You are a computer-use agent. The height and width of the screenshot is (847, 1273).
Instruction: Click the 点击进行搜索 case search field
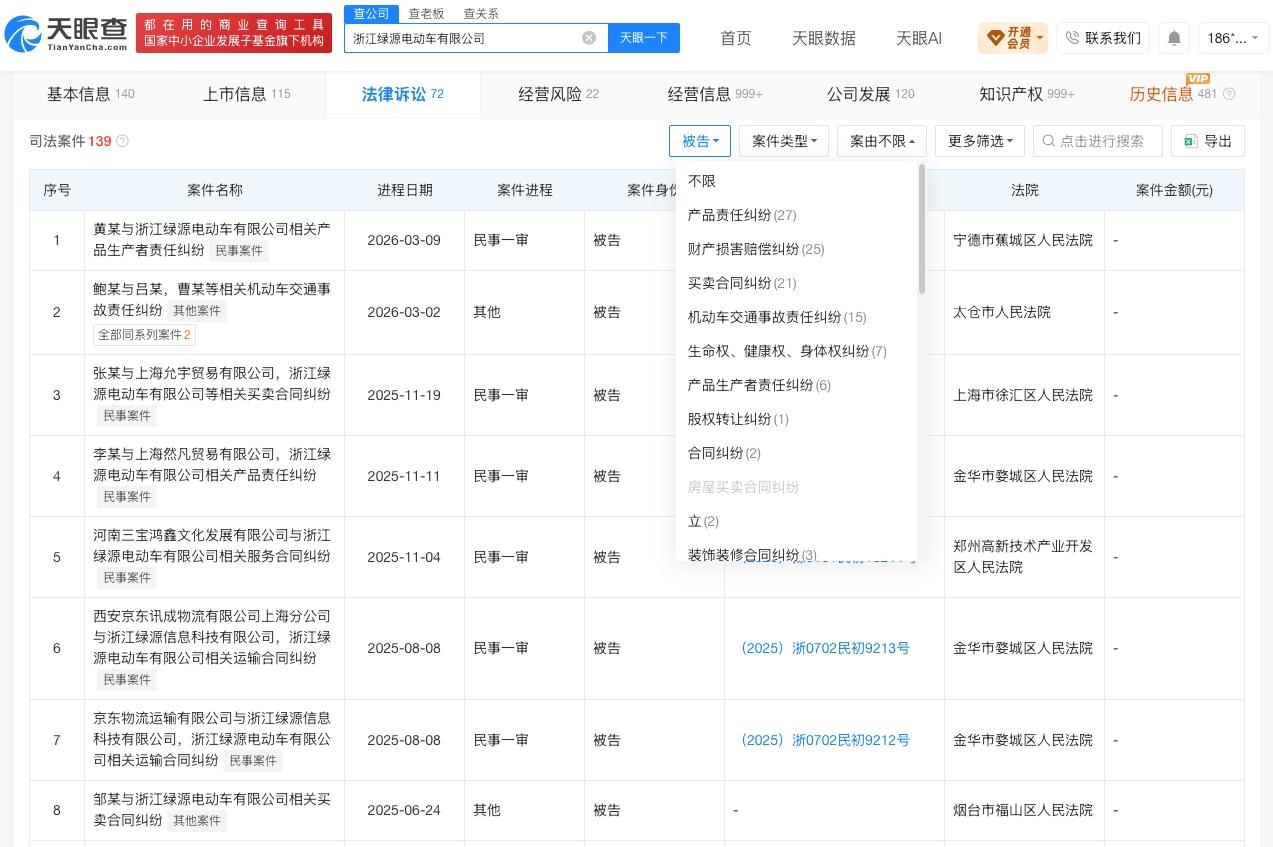[1098, 141]
